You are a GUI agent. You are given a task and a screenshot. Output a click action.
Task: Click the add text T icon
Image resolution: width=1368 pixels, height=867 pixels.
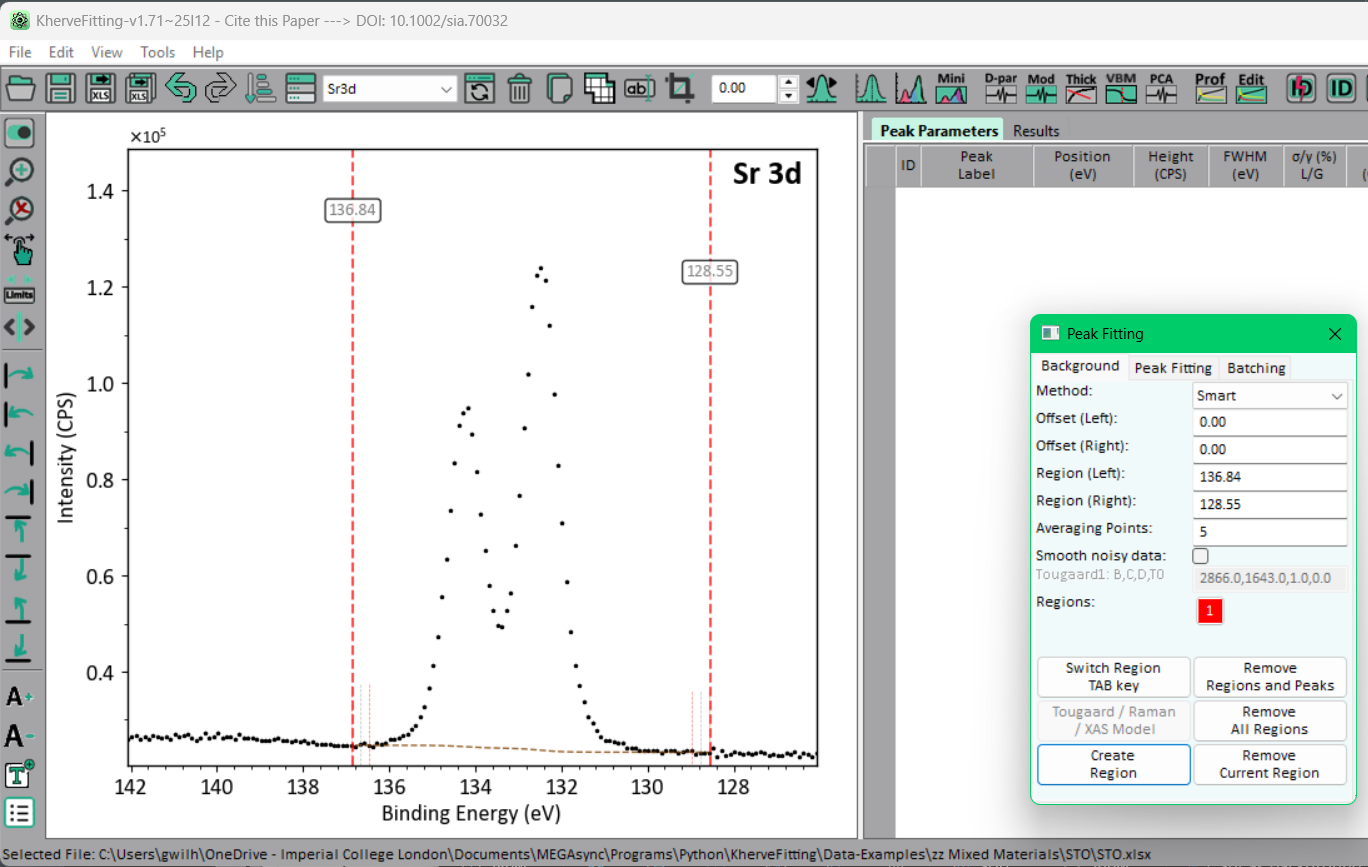tap(19, 774)
